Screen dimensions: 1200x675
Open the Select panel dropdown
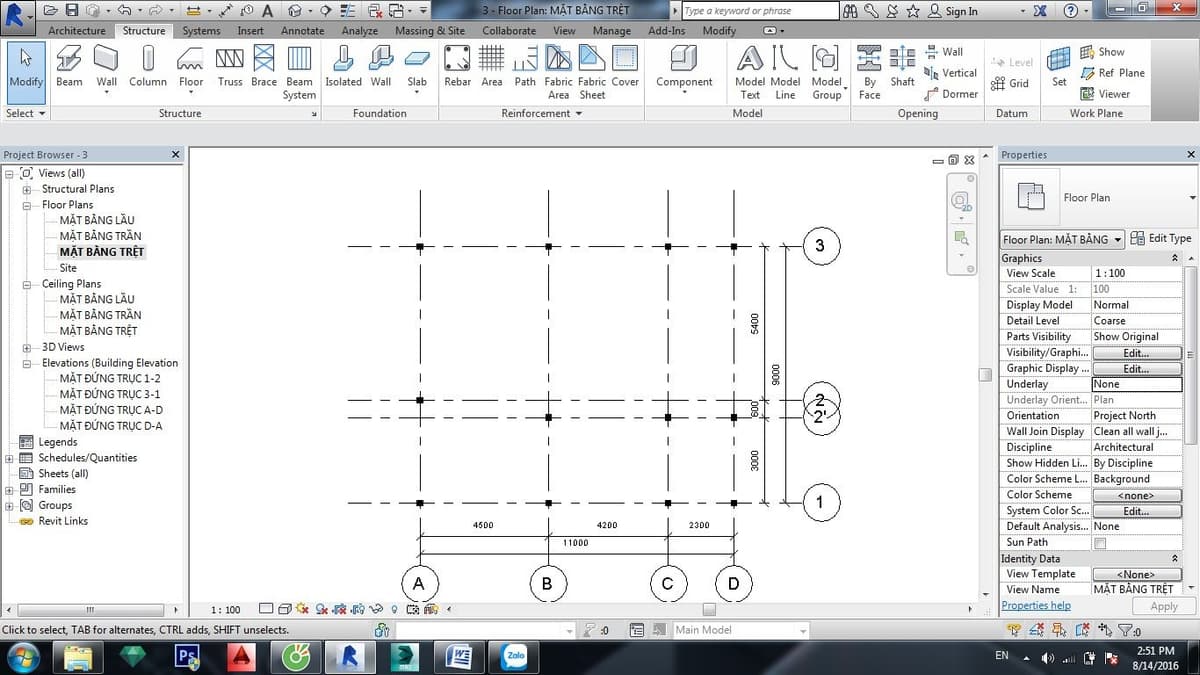tap(26, 113)
